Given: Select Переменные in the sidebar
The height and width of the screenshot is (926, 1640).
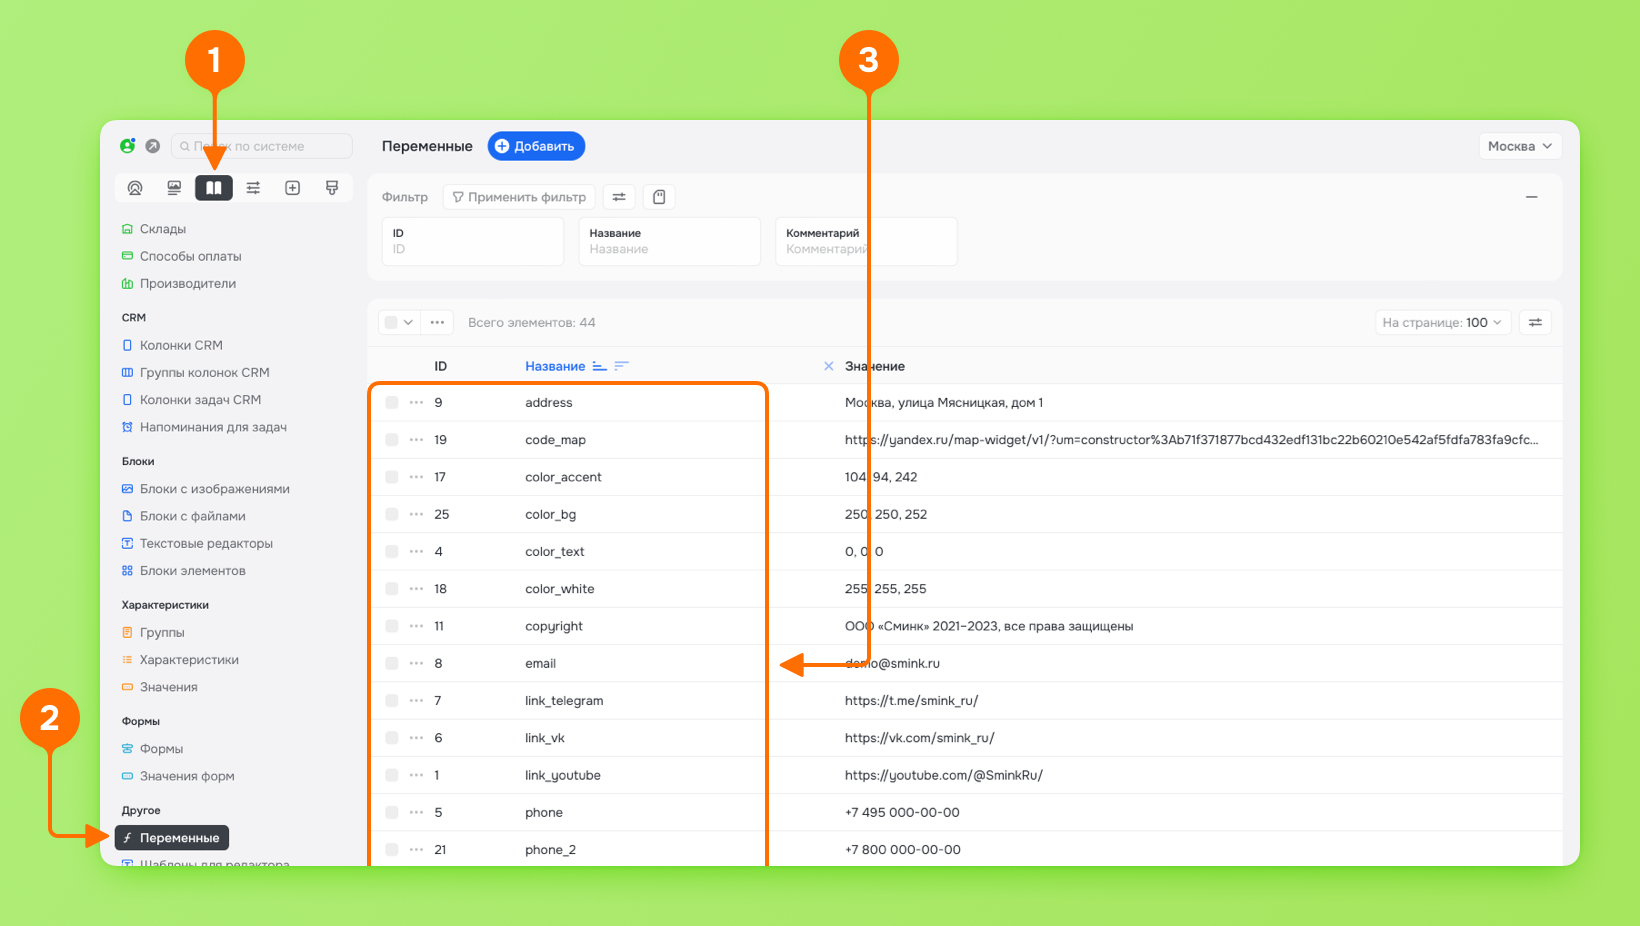Looking at the screenshot, I should click(x=172, y=838).
